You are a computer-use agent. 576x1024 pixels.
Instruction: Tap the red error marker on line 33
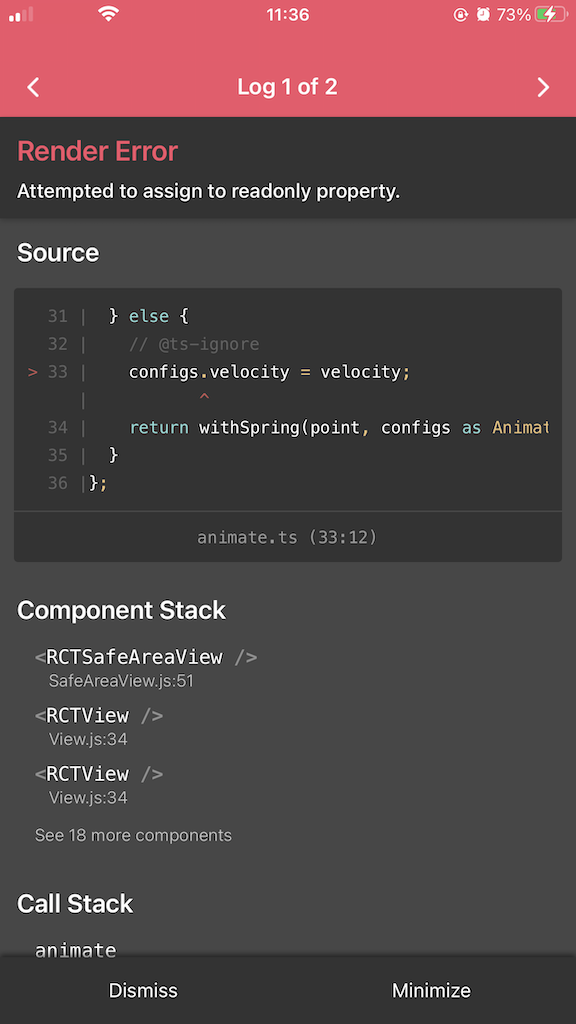31,371
